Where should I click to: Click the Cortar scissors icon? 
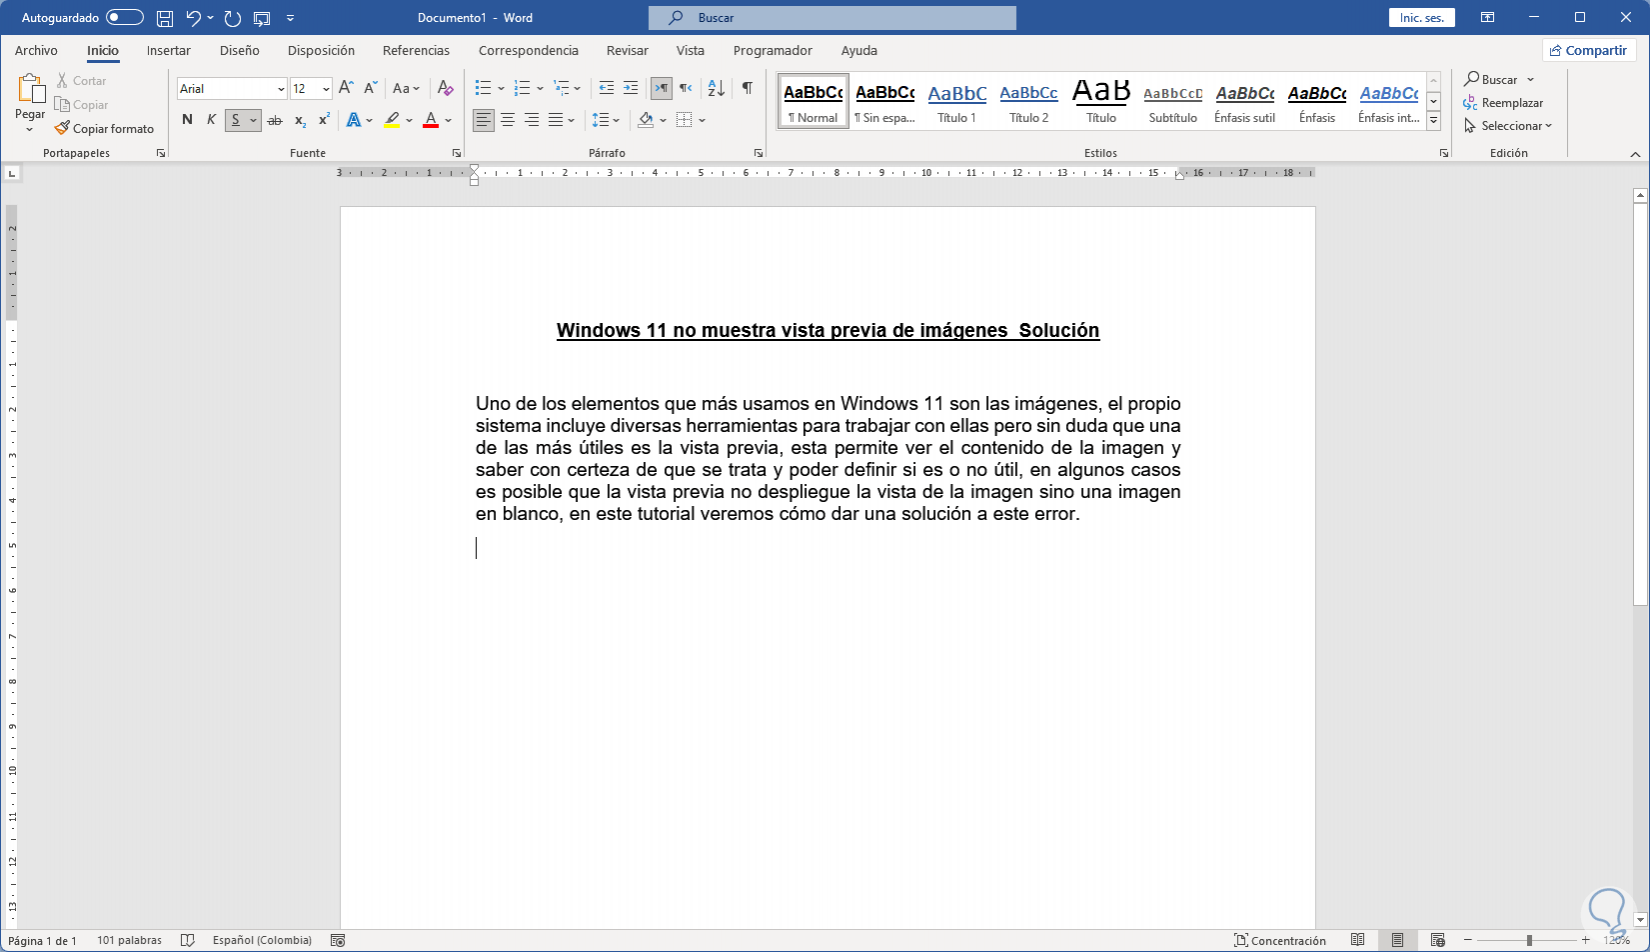(x=62, y=81)
